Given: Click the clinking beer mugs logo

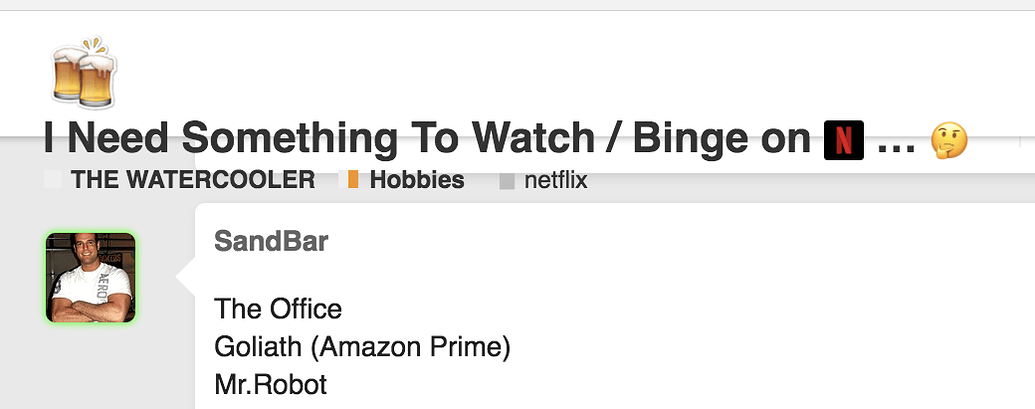Looking at the screenshot, I should 84,72.
